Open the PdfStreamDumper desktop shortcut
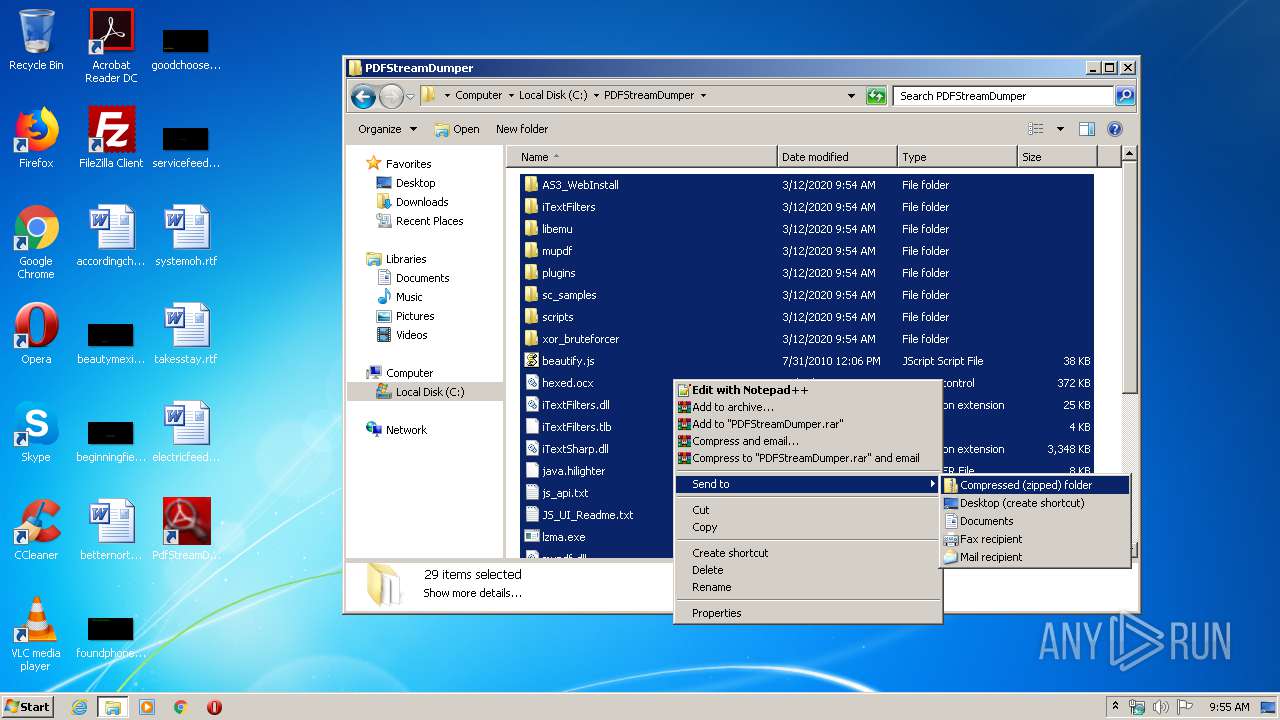 [187, 530]
